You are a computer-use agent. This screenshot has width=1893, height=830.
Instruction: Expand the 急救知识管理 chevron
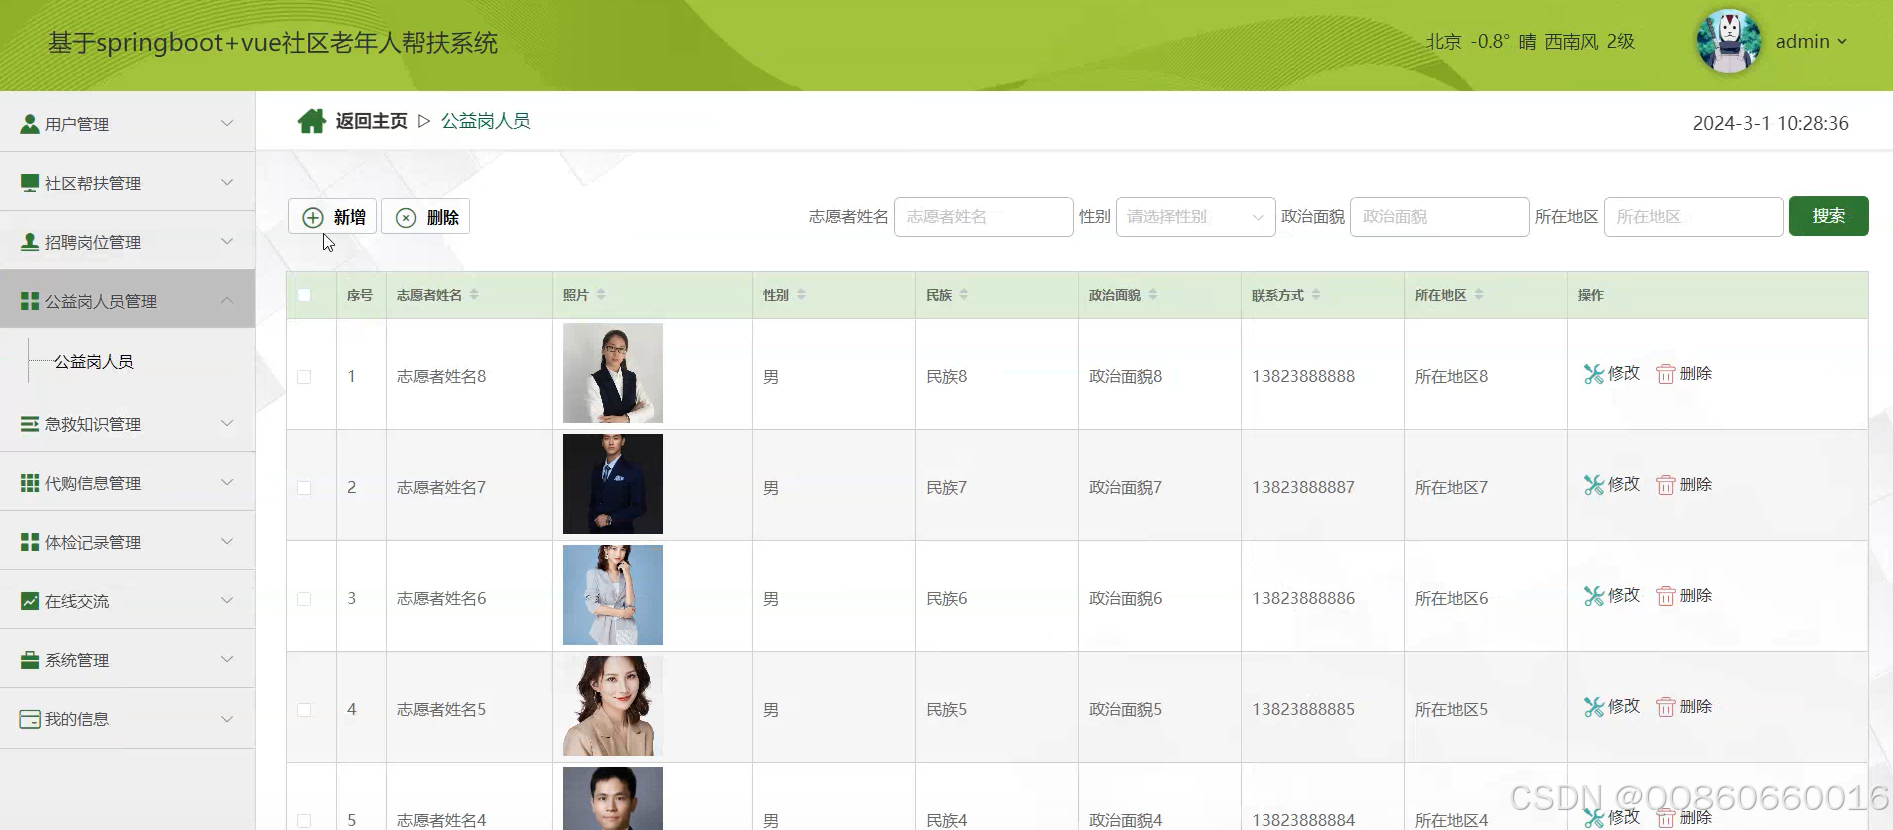click(x=227, y=423)
